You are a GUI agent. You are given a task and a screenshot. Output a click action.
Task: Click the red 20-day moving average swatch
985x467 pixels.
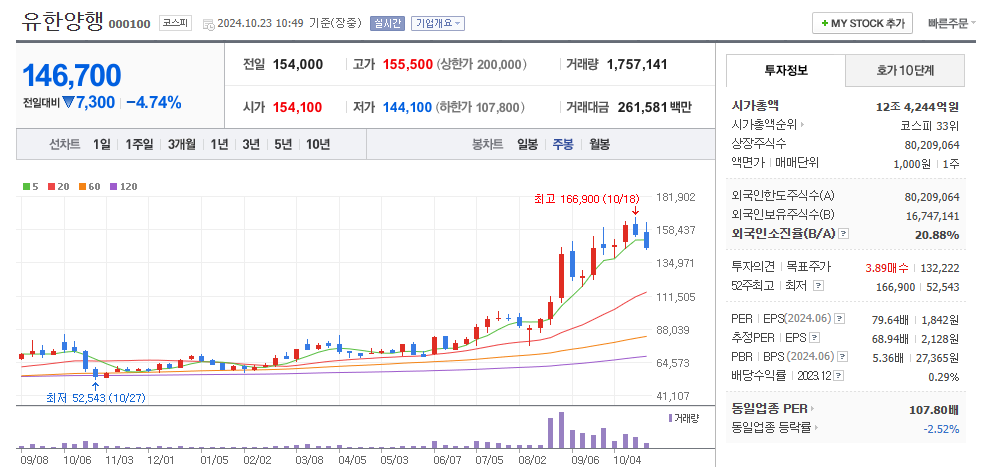pyautogui.click(x=51, y=187)
